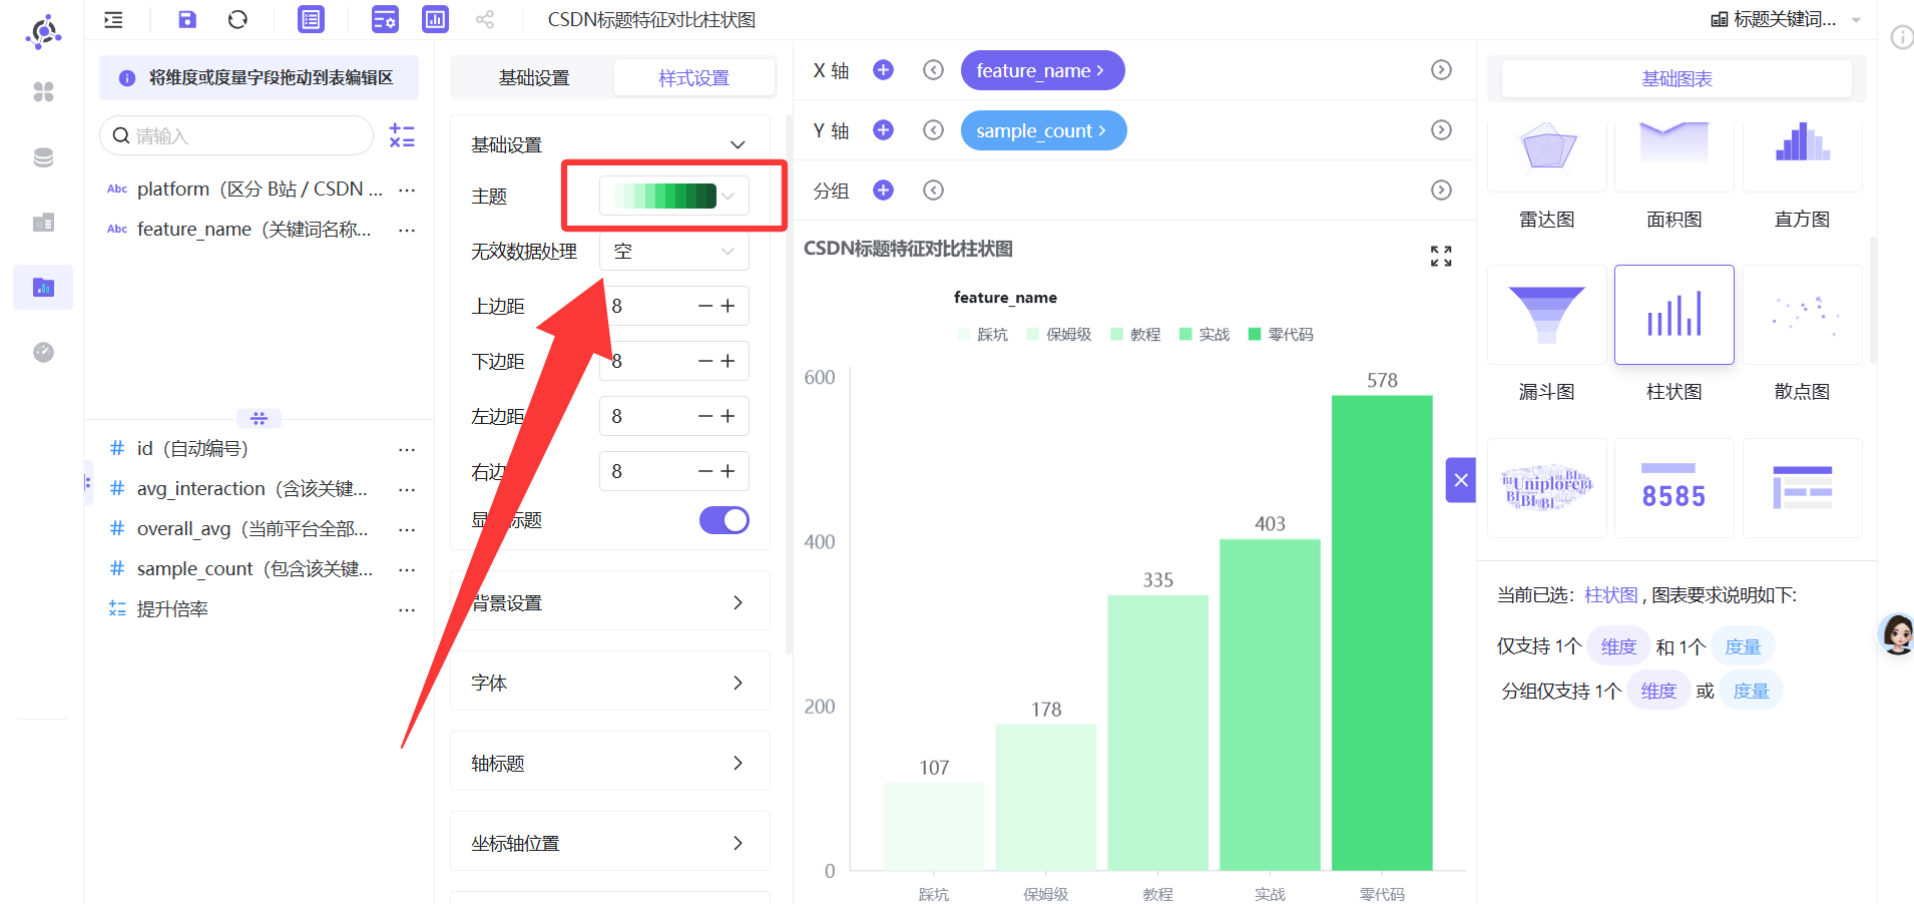Open more options for avg_interaction field
1914x904 pixels.
pyautogui.click(x=407, y=489)
